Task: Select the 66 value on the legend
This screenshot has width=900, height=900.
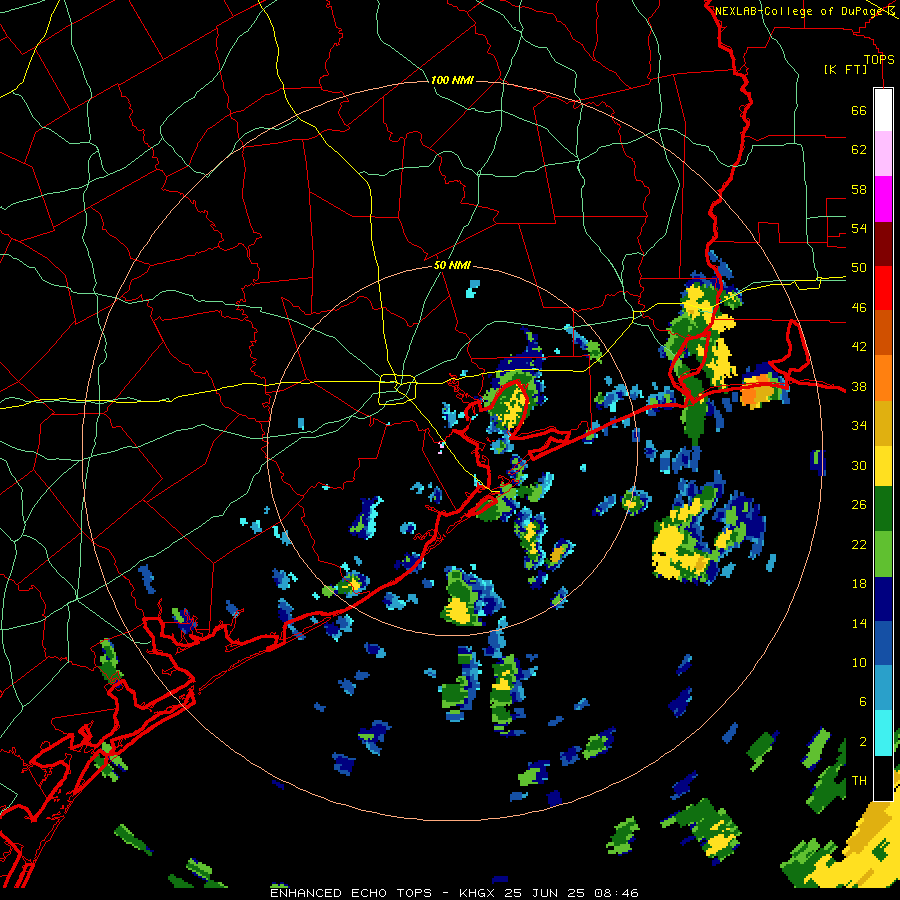Action: (x=859, y=110)
